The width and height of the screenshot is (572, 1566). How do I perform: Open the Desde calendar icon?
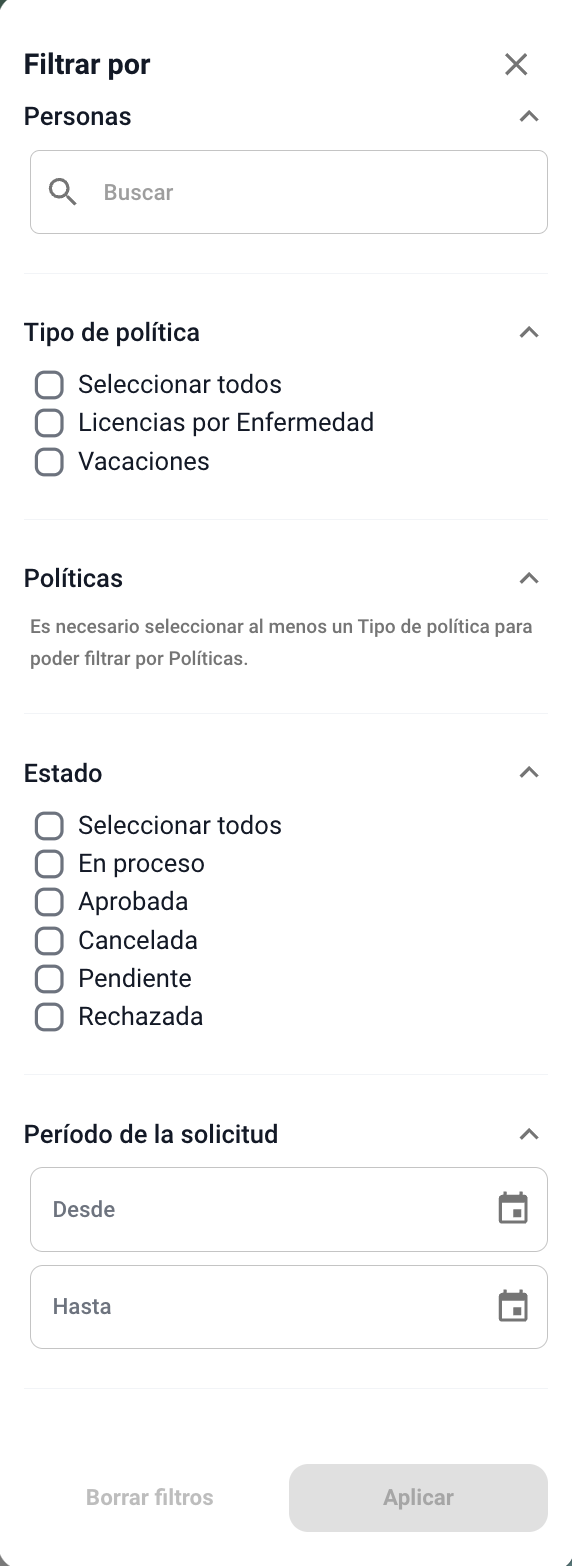point(513,1209)
